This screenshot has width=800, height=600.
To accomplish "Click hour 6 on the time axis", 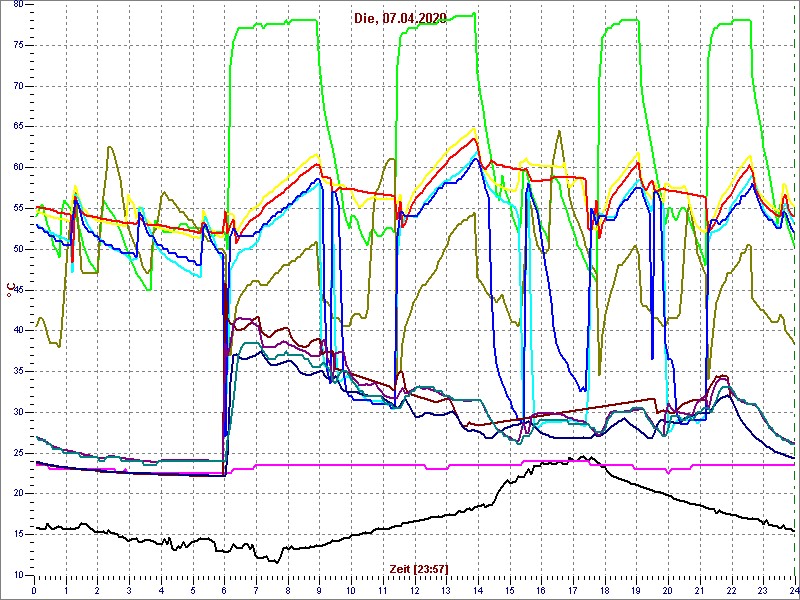I will (x=225, y=590).
